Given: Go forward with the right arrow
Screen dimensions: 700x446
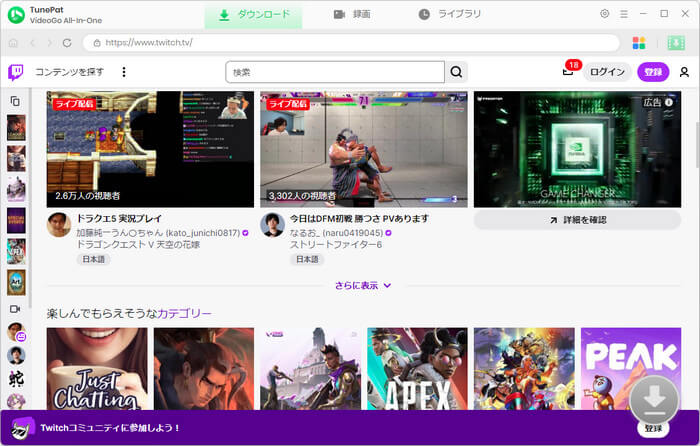Looking at the screenshot, I should pyautogui.click(x=50, y=43).
